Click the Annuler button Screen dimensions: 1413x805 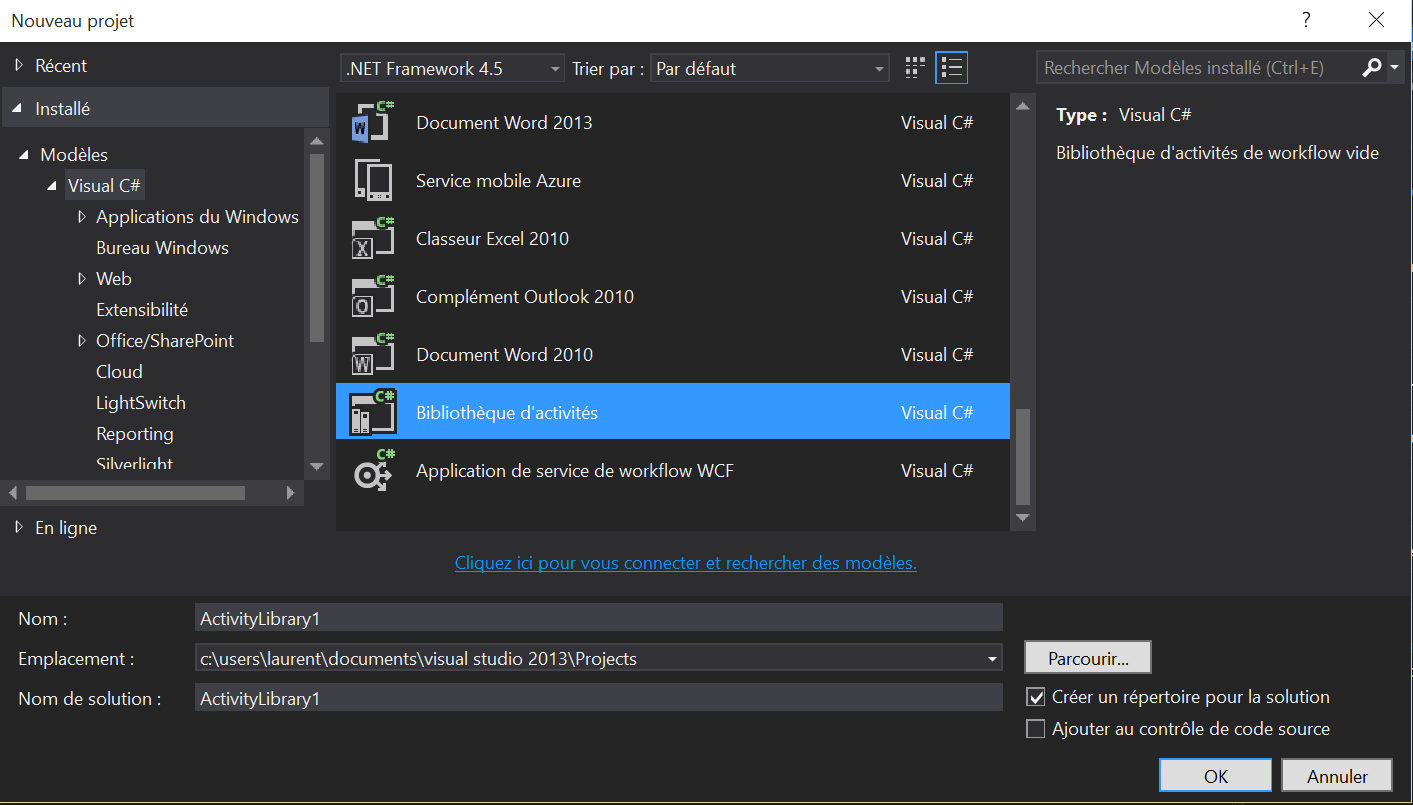1338,776
